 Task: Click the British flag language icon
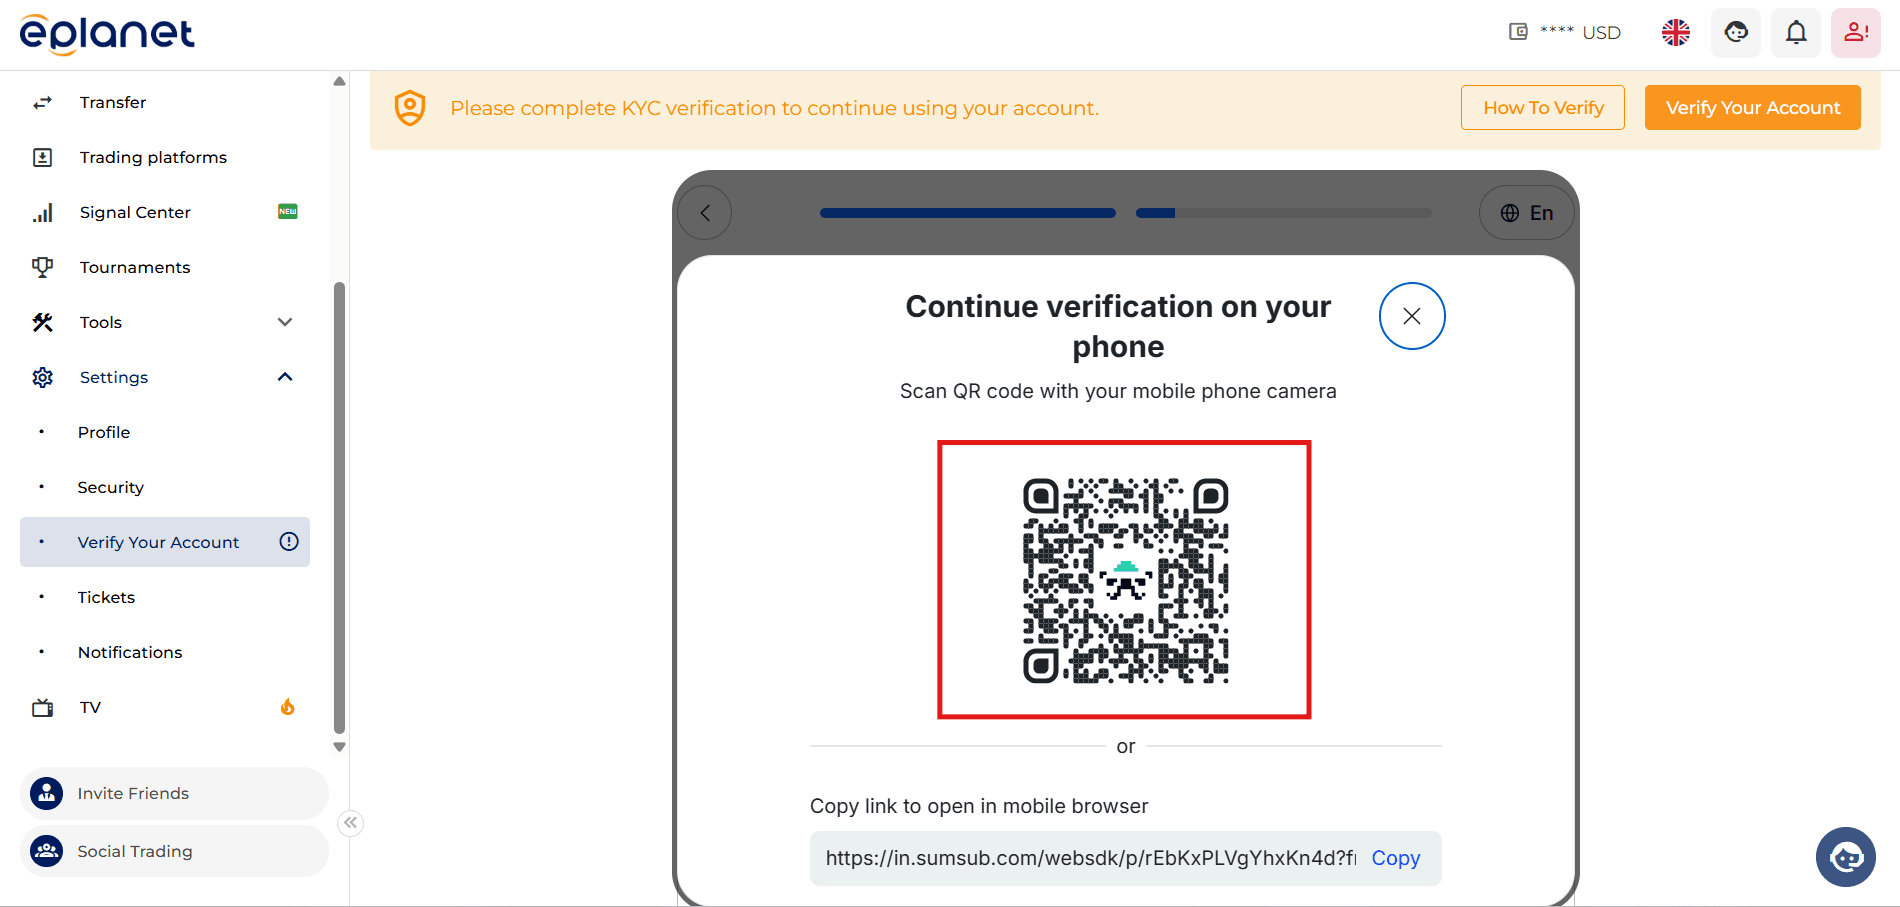1675,32
